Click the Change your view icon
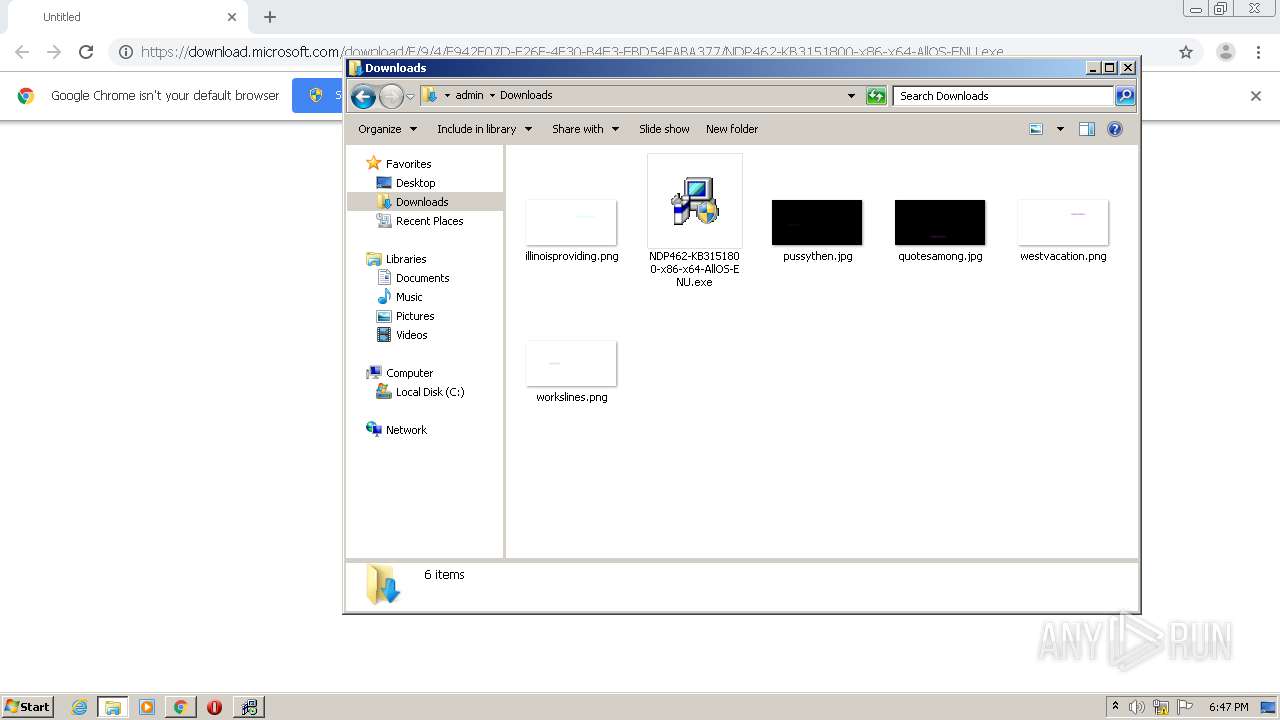The image size is (1280, 720). [x=1036, y=129]
